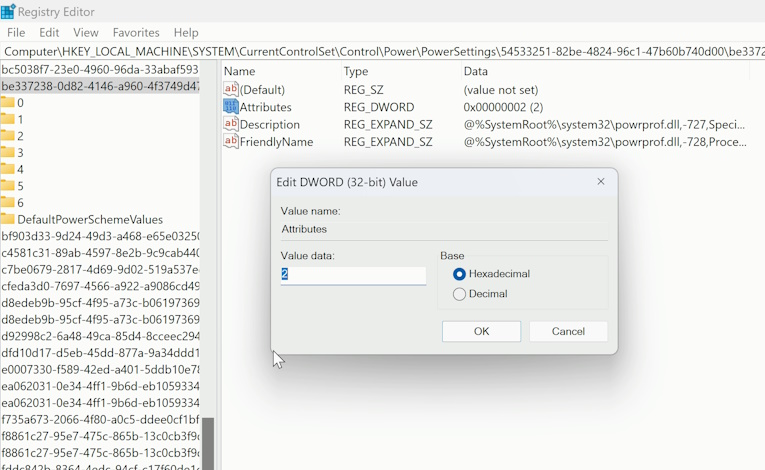Click the Value name field showing Attributes
This screenshot has width=765, height=470.
click(444, 229)
